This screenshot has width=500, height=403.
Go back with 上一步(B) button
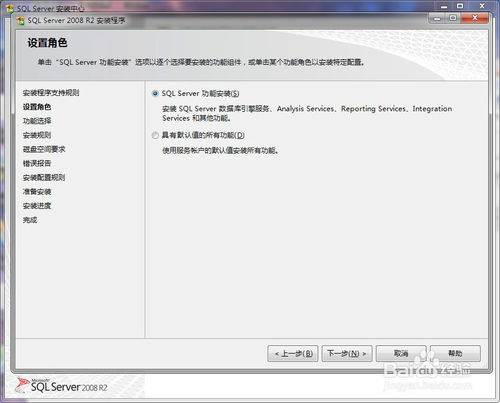[x=293, y=353]
